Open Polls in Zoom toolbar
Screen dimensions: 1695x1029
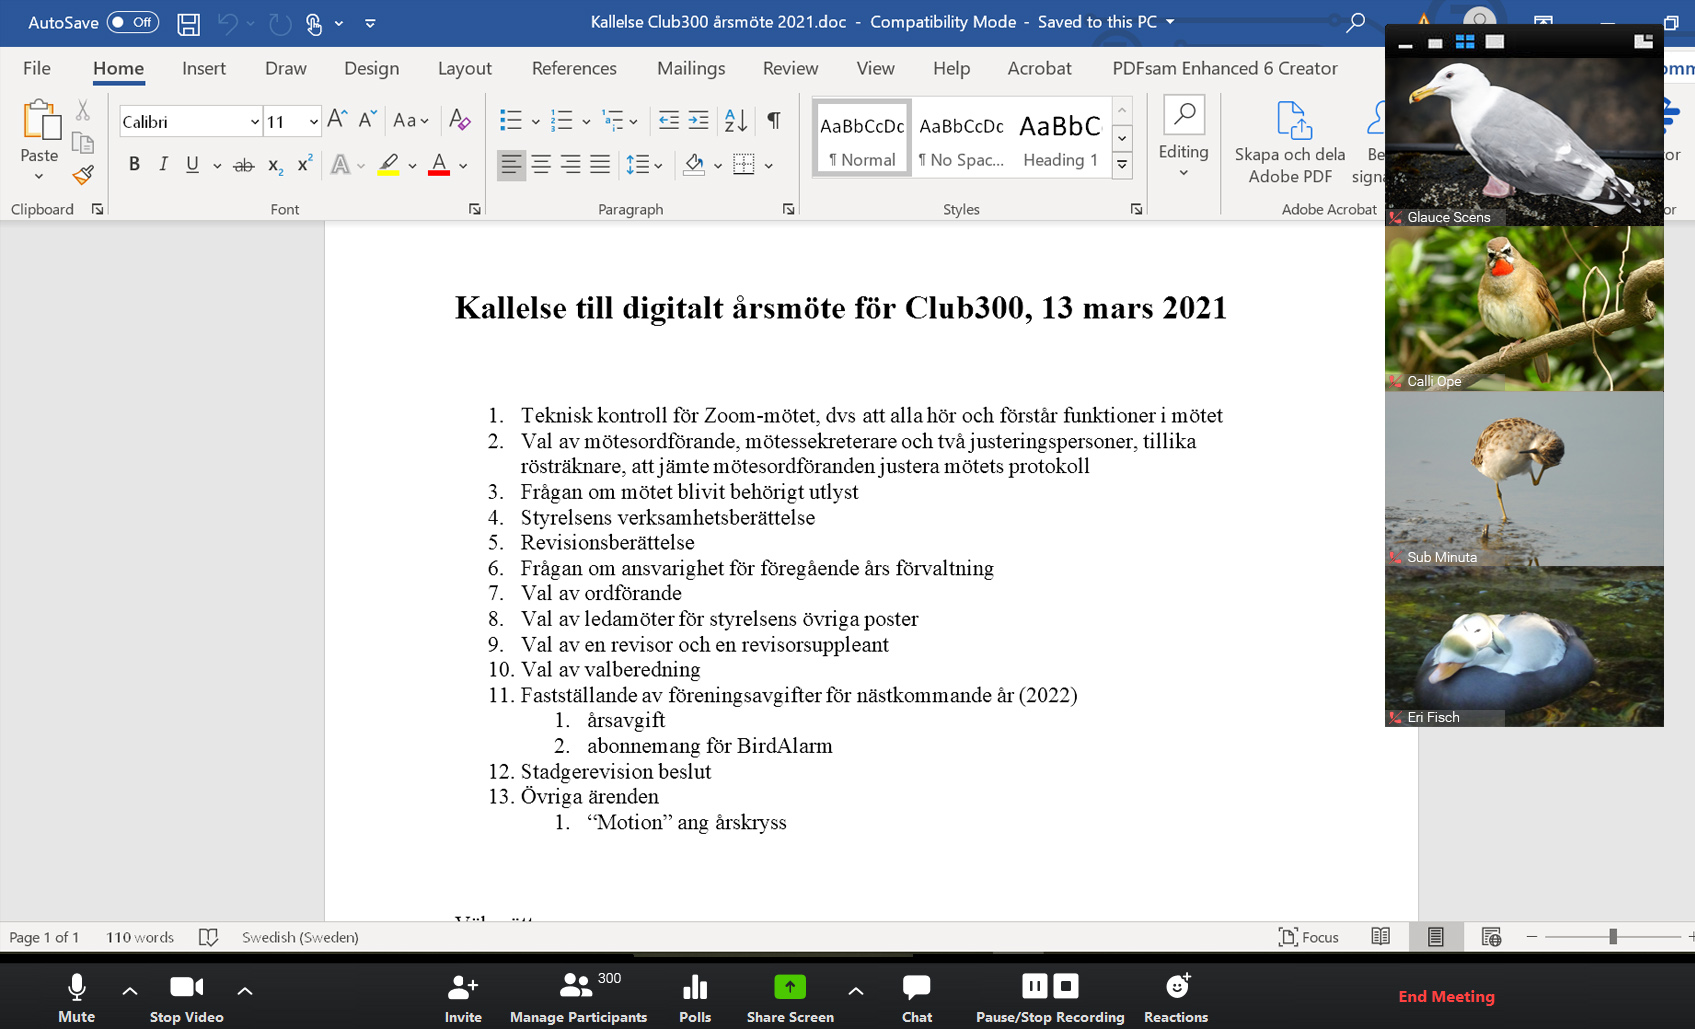695,998
